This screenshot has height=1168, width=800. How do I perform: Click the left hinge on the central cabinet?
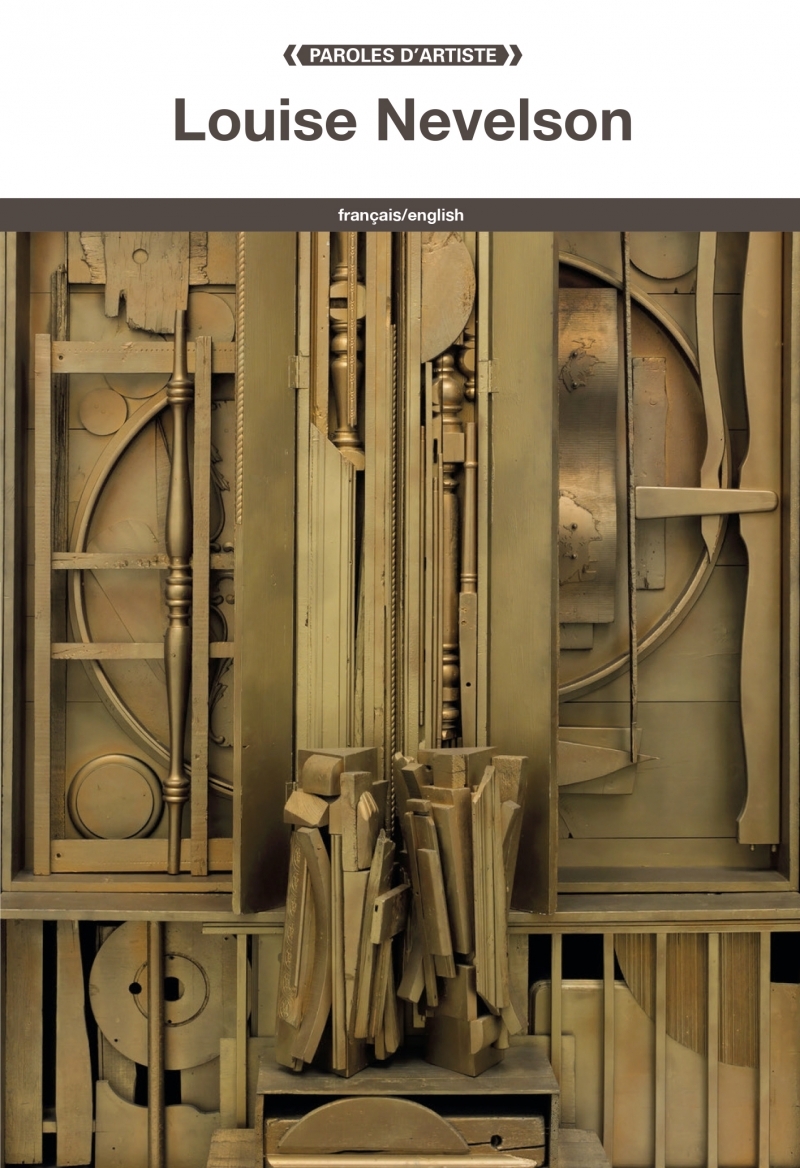coord(297,372)
